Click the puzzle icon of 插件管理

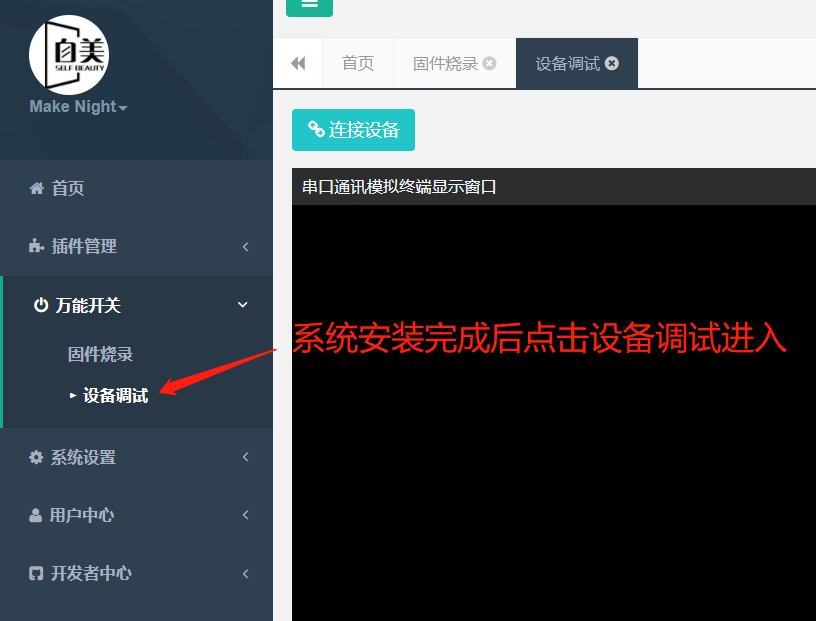(x=36, y=246)
